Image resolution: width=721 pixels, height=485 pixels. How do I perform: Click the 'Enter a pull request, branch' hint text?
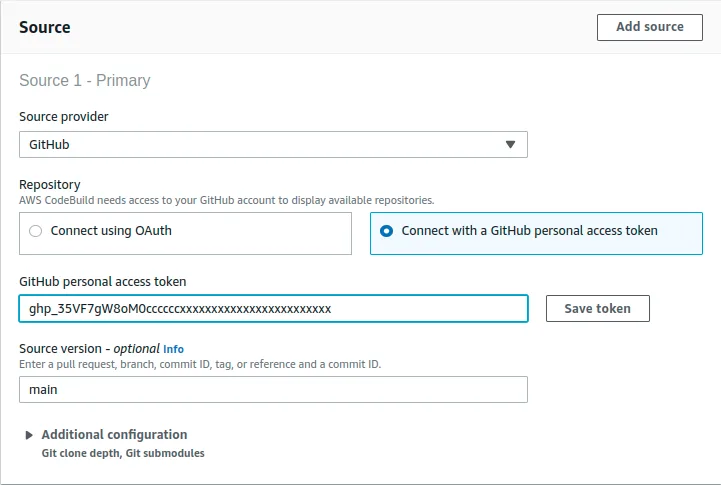coord(200,365)
